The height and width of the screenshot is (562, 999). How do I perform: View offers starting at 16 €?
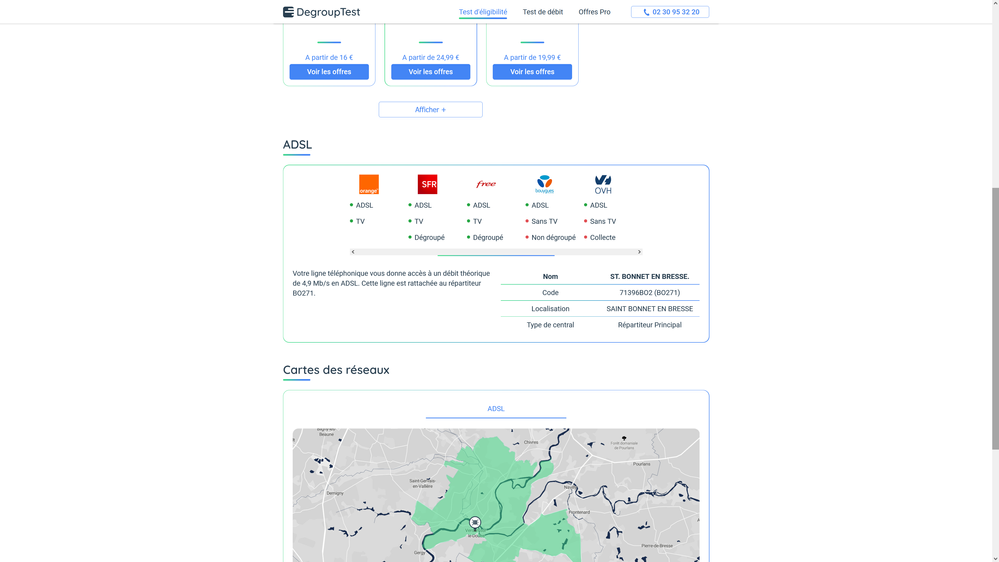point(329,72)
